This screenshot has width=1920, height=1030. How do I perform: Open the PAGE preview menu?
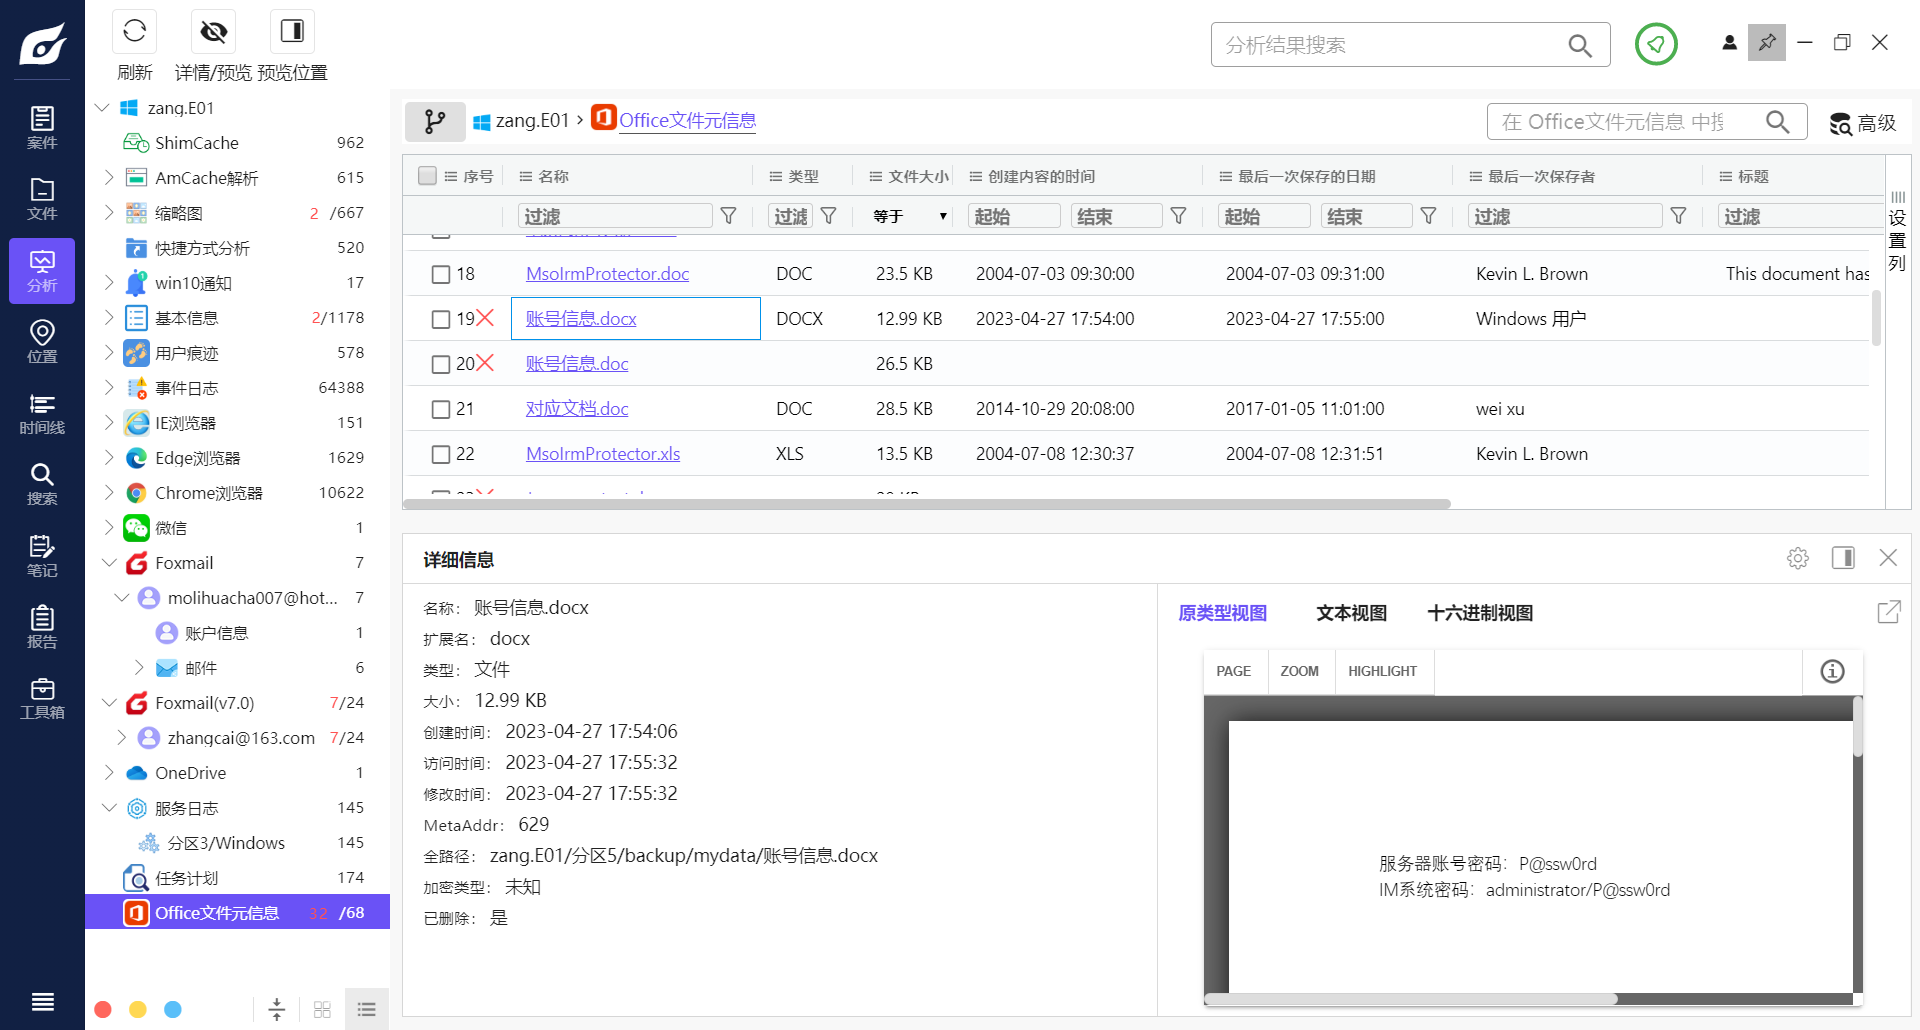pyautogui.click(x=1233, y=671)
